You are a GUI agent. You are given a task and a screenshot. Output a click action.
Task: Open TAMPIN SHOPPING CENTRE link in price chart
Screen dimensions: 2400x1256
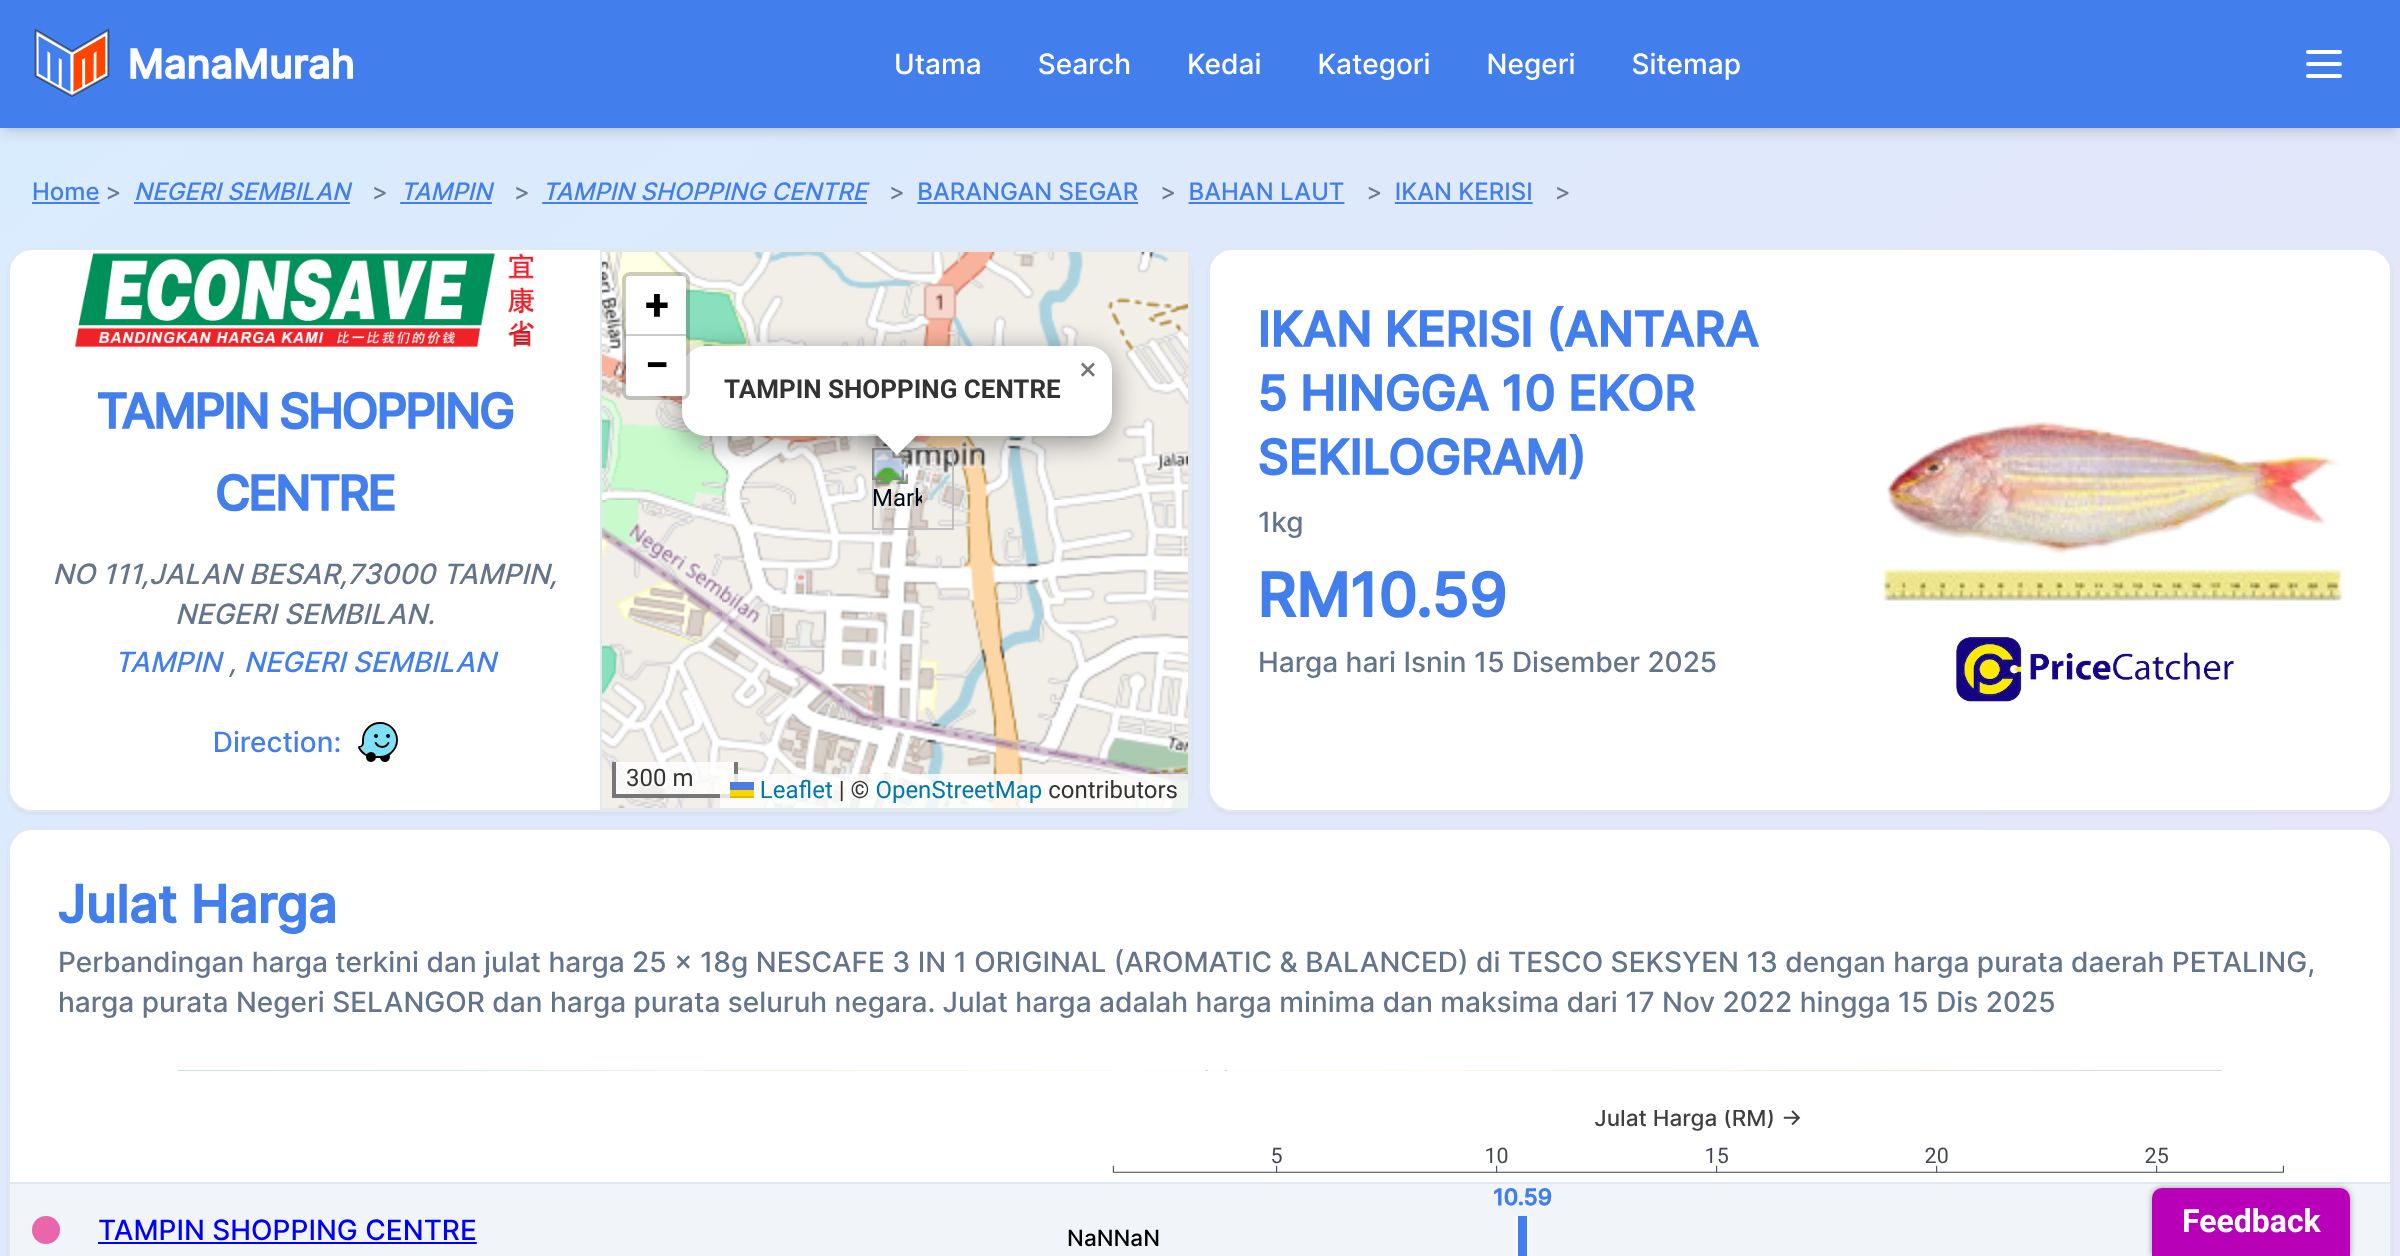point(287,1229)
